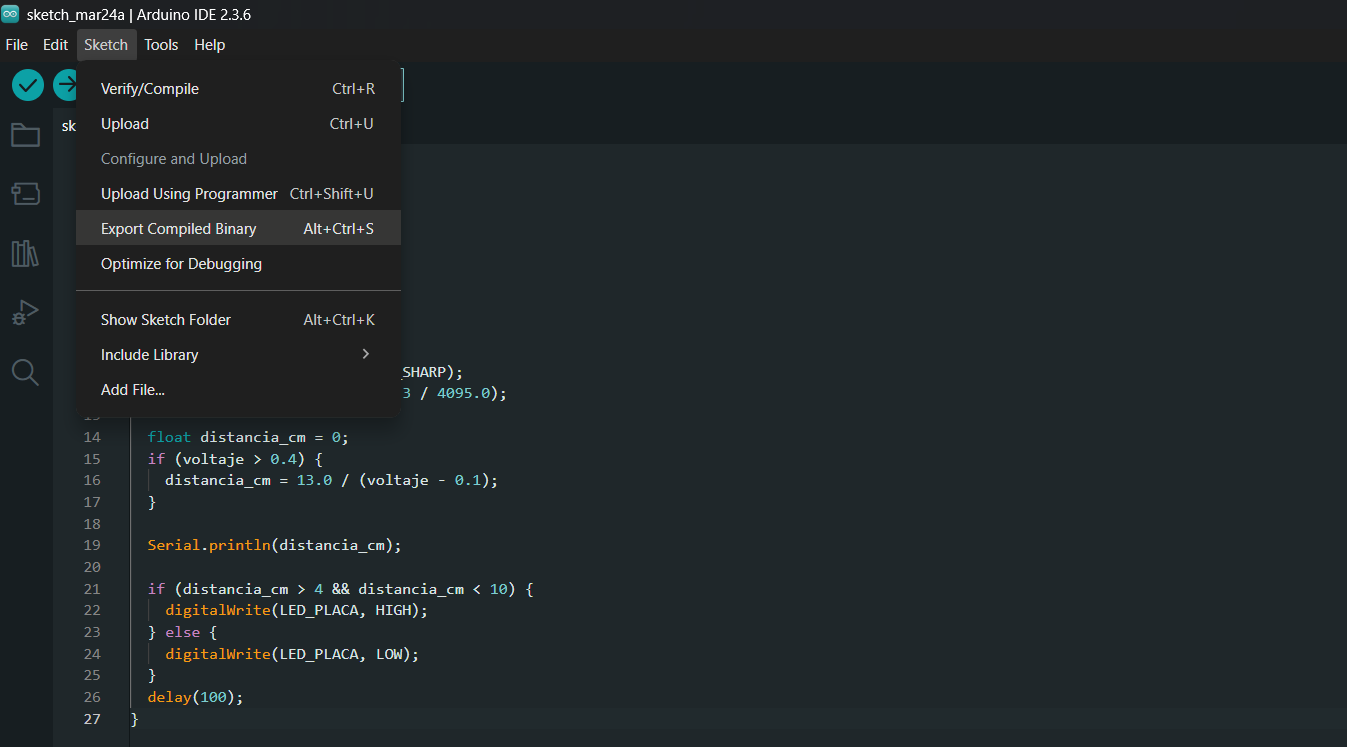Image resolution: width=1347 pixels, height=747 pixels.
Task: Open the Edit menu
Action: coord(55,44)
